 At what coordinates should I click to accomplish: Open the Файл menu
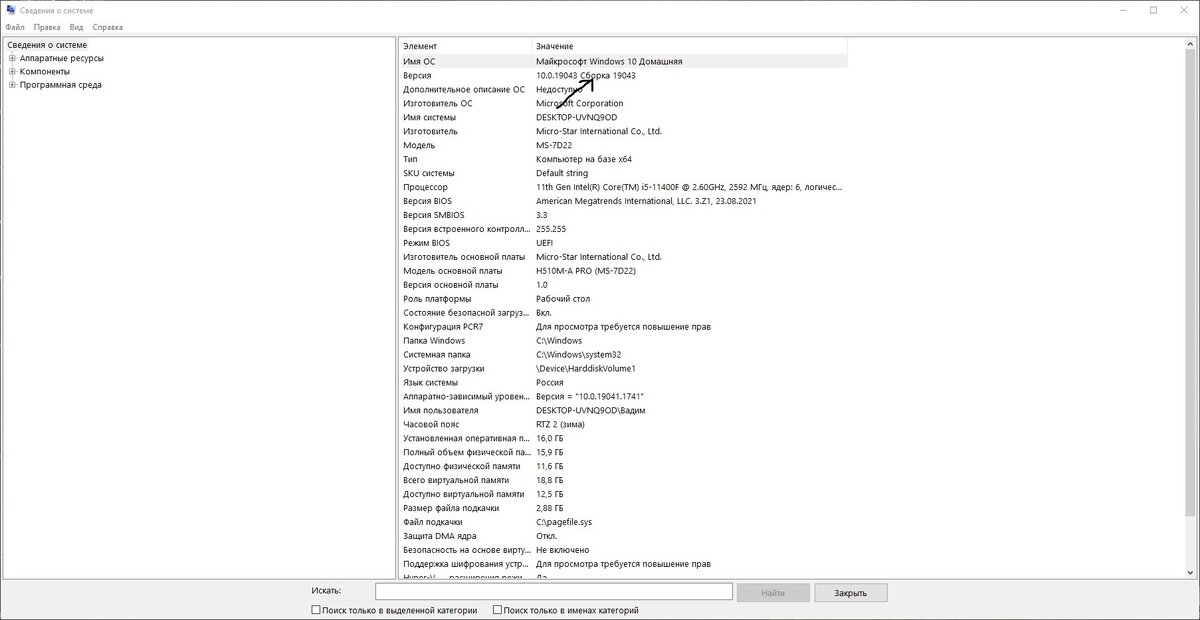[15, 27]
